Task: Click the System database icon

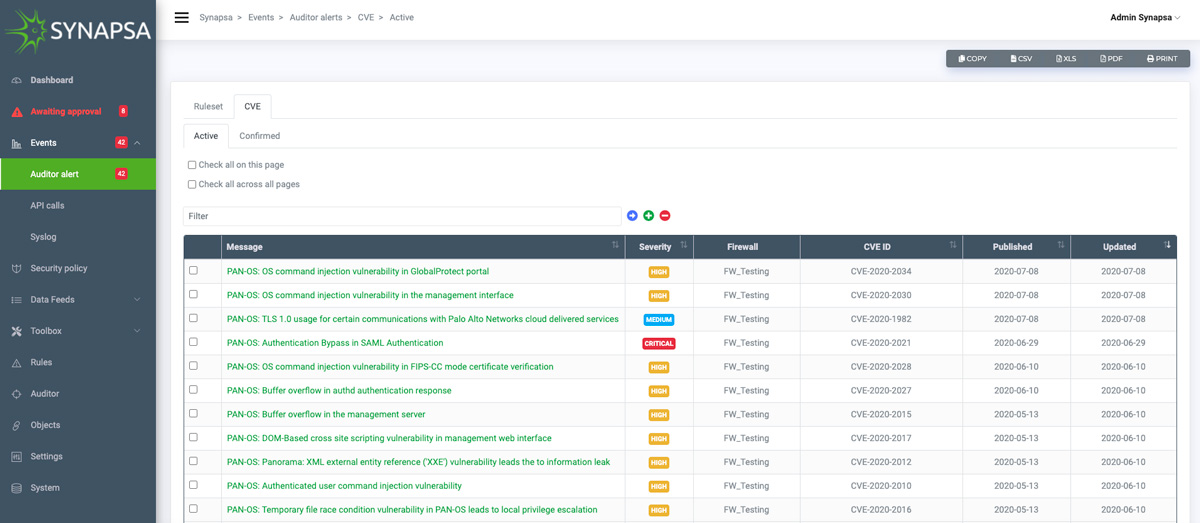Action: click(16, 488)
